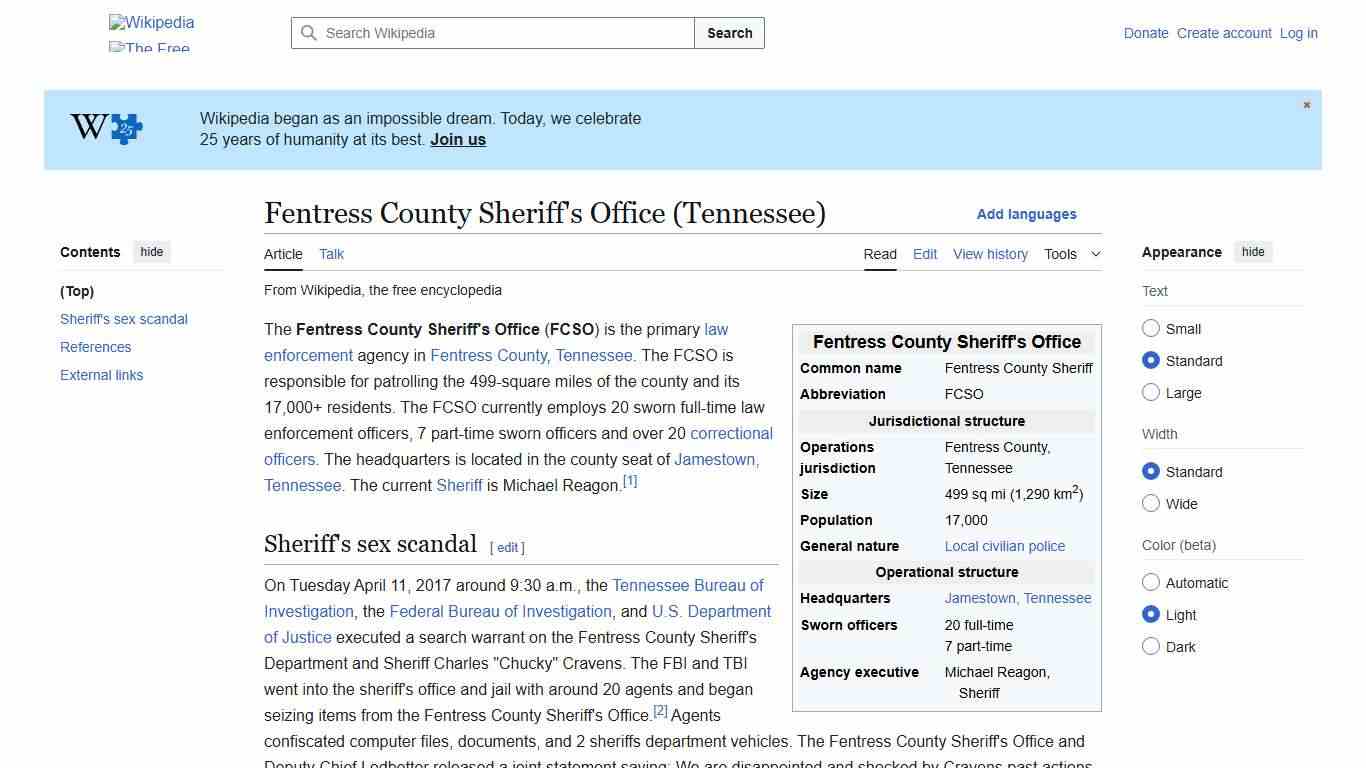Hide the Appearance panel

1253,251
